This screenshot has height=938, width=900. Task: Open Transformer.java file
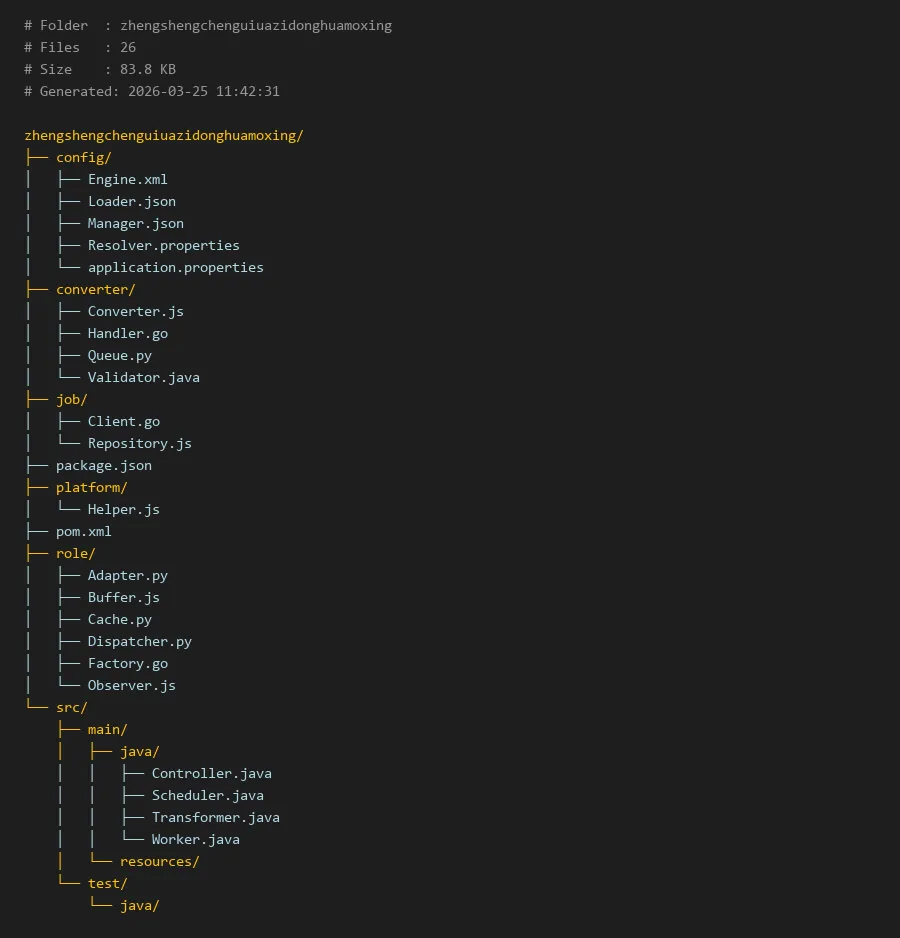pos(215,817)
